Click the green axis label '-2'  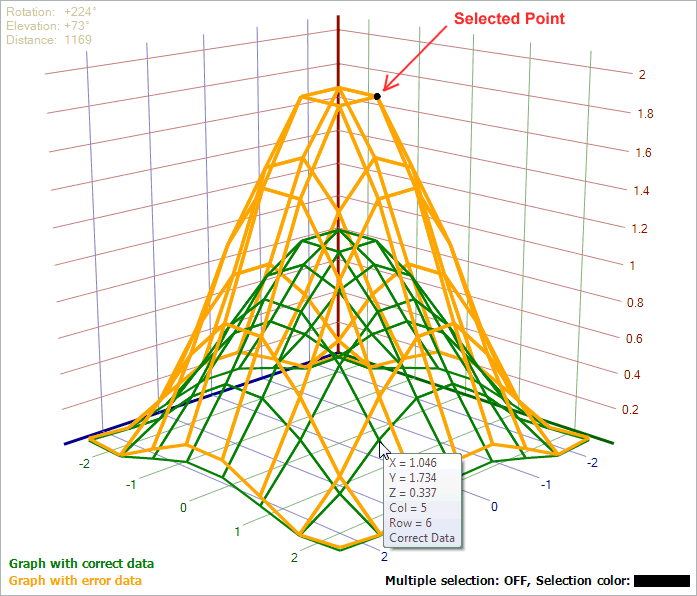[84, 464]
